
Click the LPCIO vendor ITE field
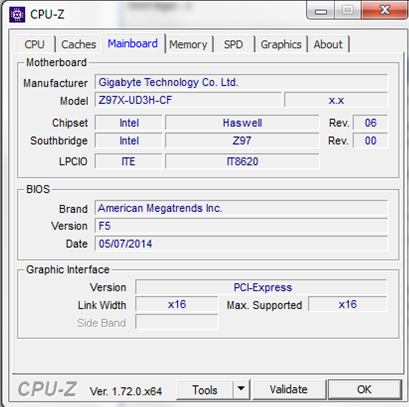[129, 161]
